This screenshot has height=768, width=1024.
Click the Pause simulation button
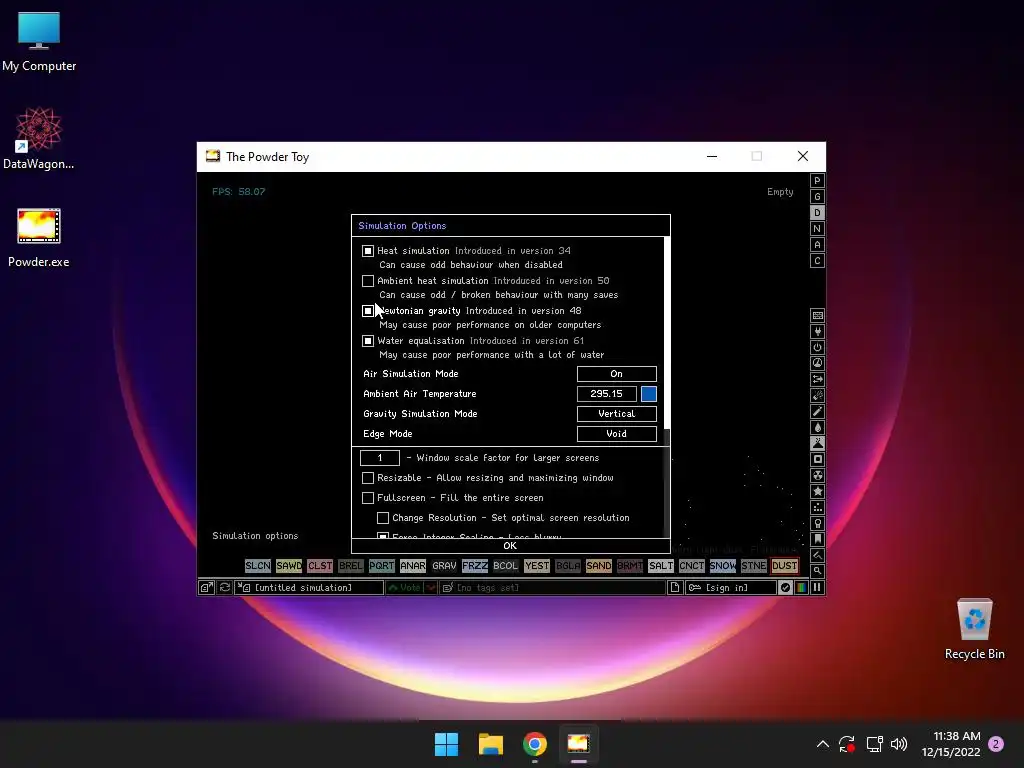[x=817, y=587]
